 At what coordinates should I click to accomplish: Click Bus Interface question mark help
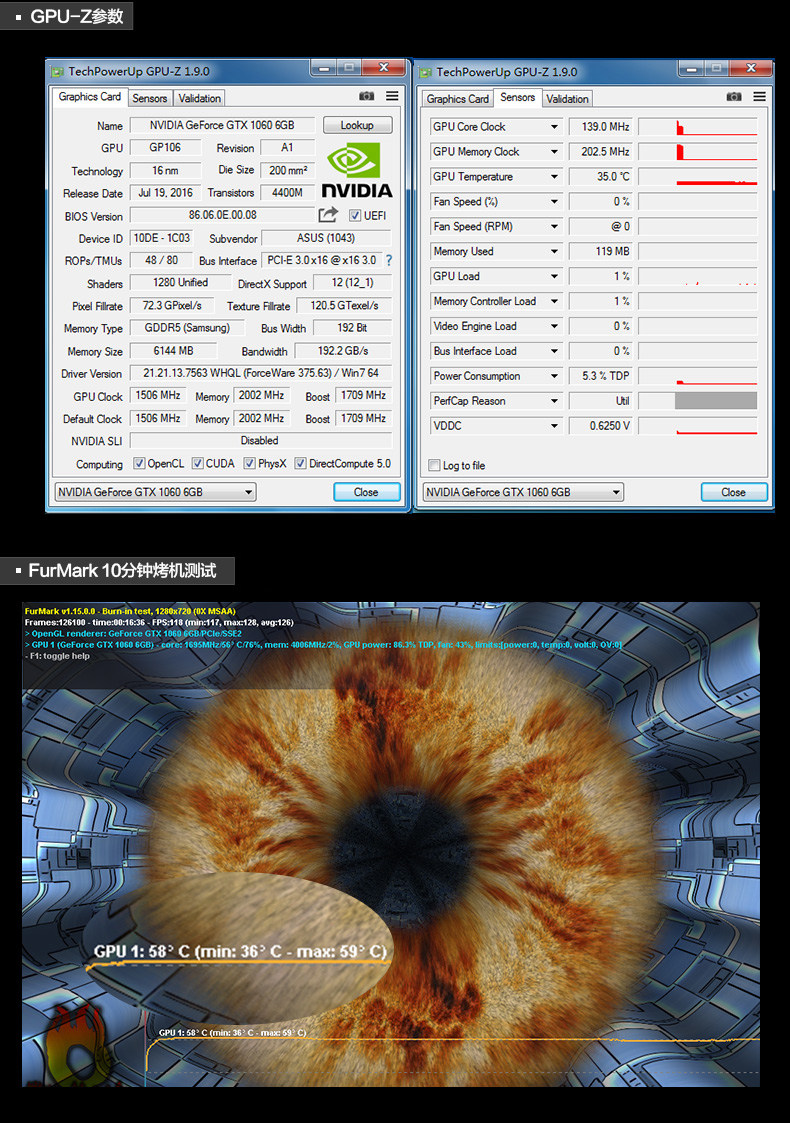389,261
